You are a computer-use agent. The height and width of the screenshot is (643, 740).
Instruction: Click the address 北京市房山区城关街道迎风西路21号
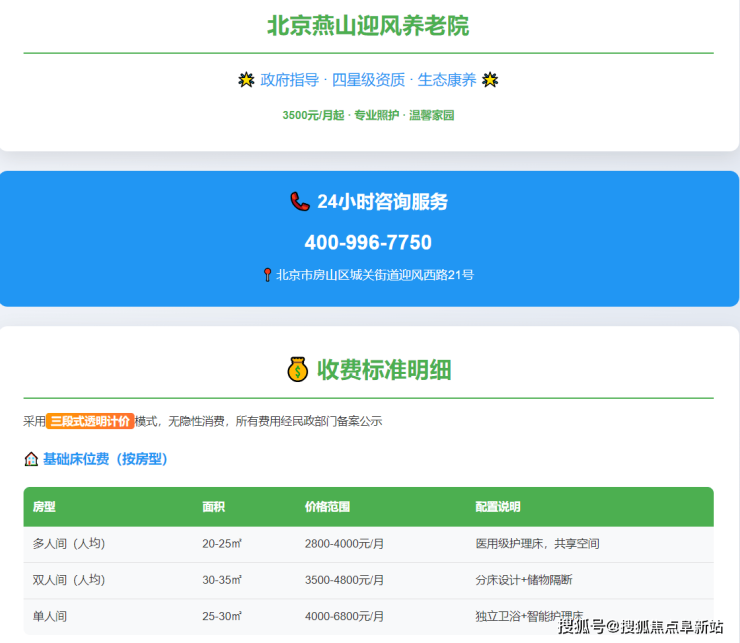point(375,274)
